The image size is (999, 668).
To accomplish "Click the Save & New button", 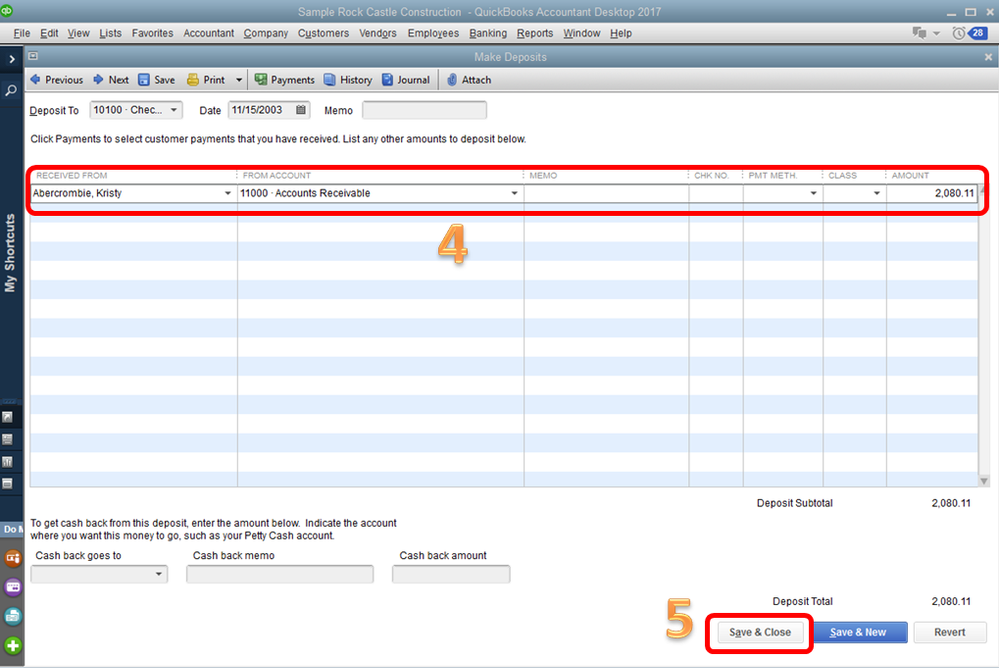I will click(x=860, y=632).
